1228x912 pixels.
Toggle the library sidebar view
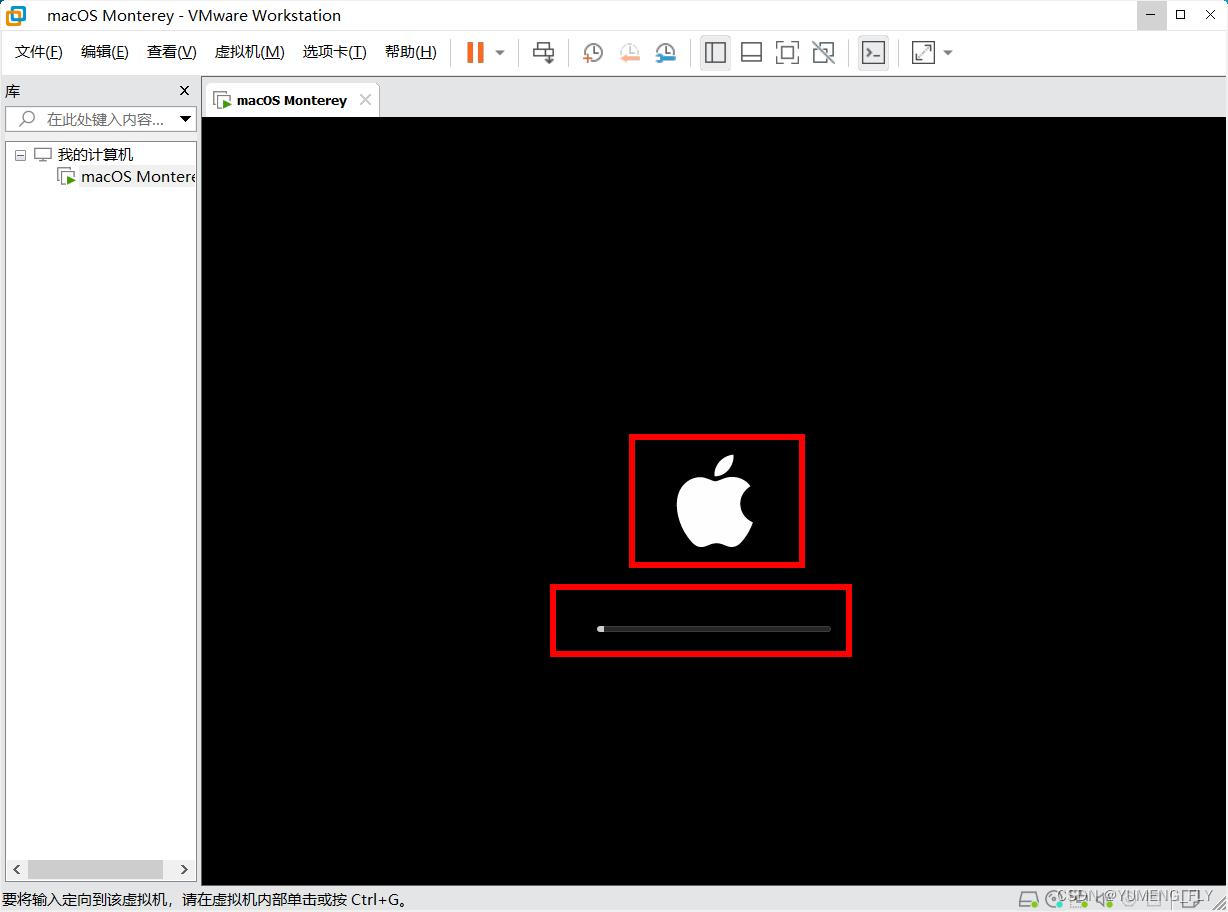[715, 52]
